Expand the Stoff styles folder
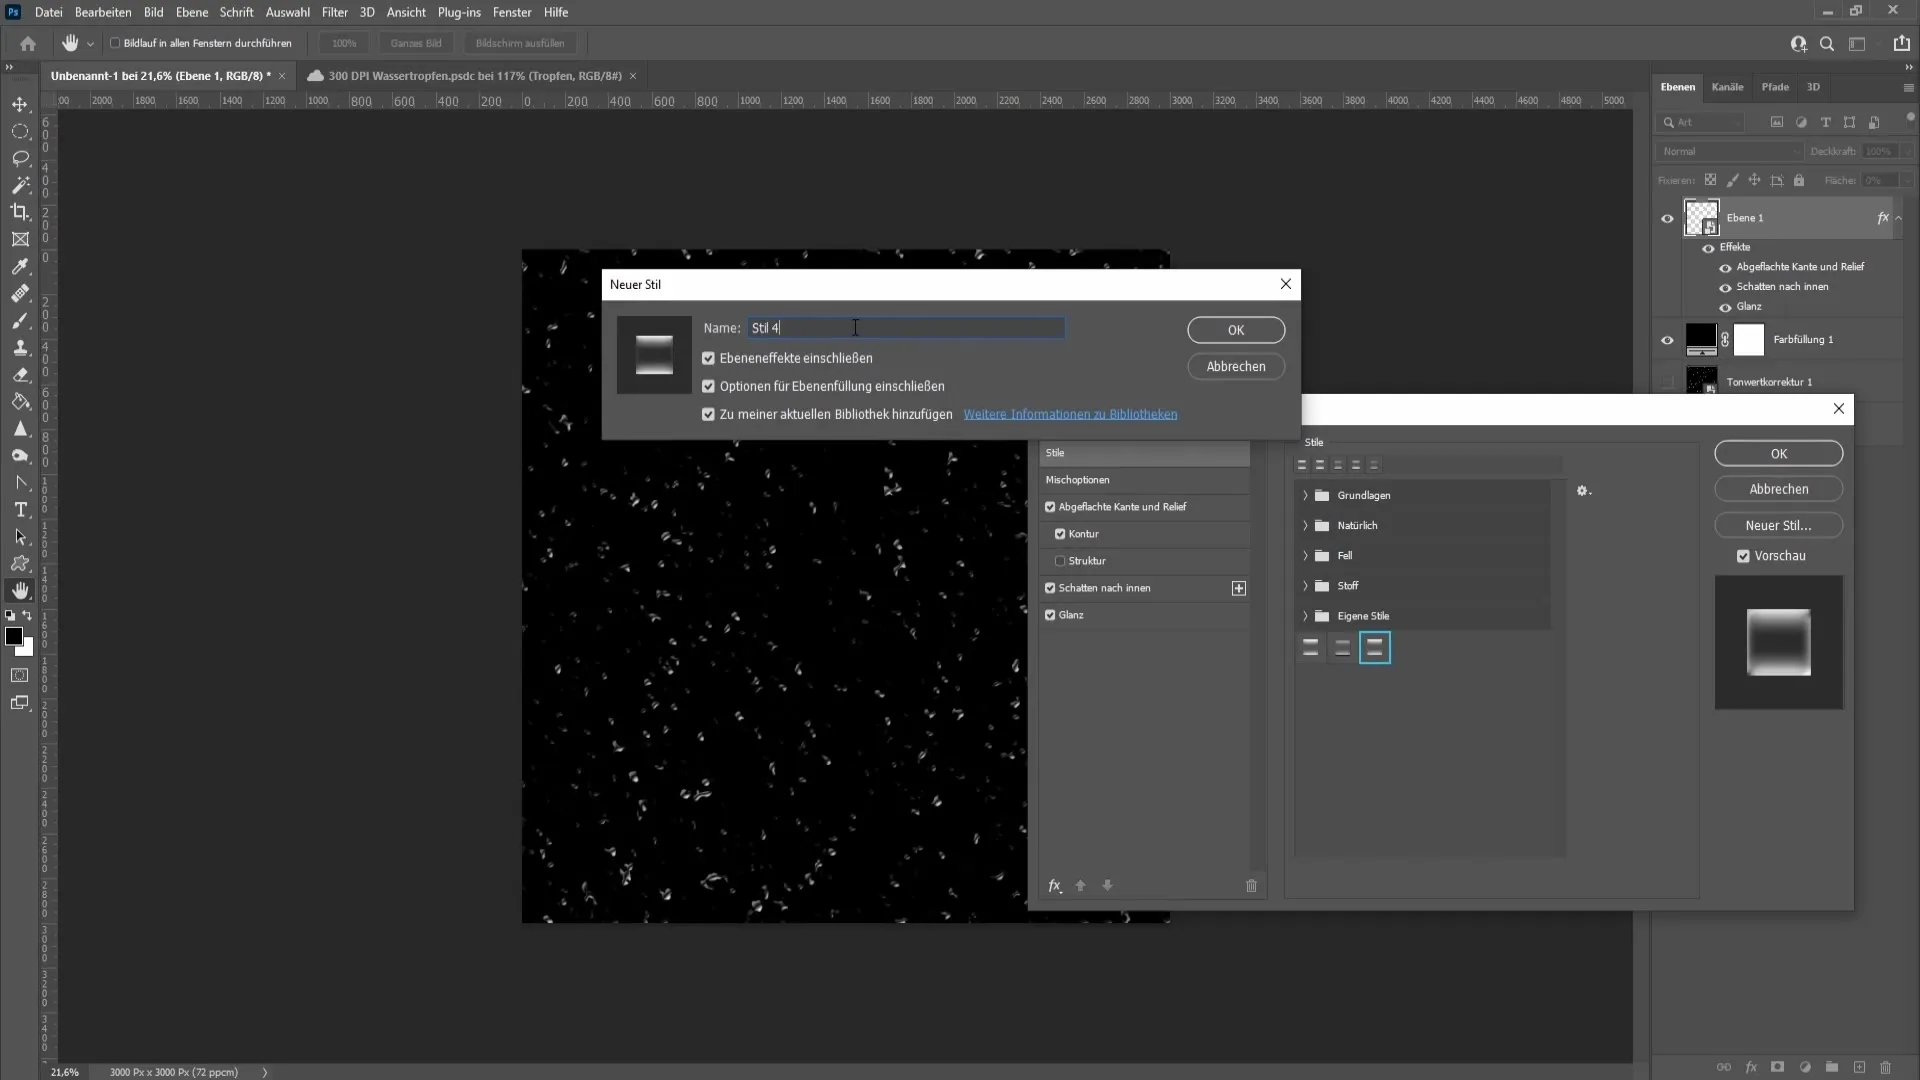The width and height of the screenshot is (1920, 1080). [1305, 586]
